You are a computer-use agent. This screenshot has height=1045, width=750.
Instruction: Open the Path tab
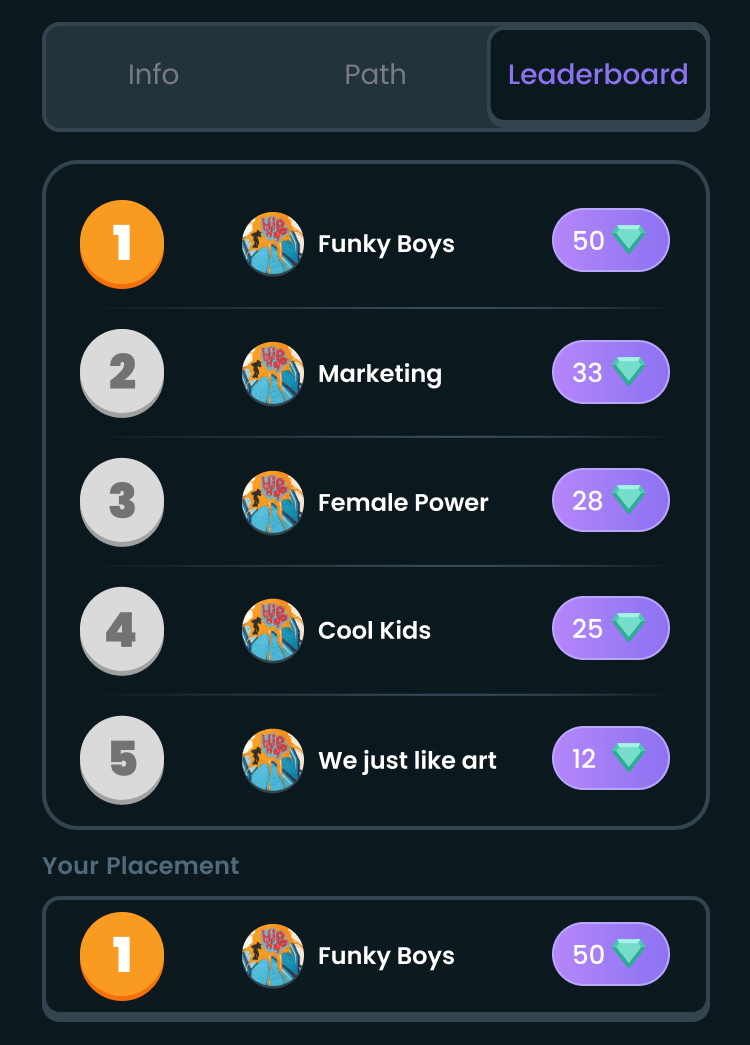tap(375, 75)
